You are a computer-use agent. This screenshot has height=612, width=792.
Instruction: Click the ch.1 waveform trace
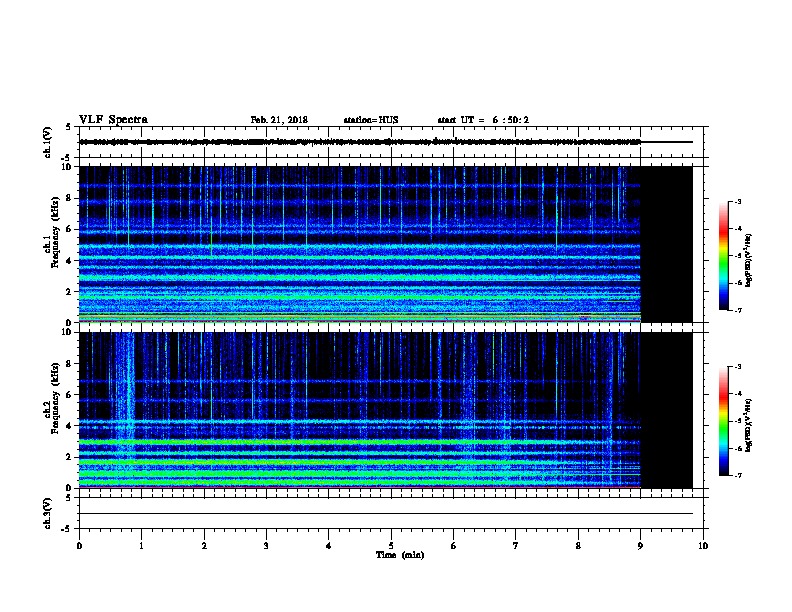click(x=386, y=142)
